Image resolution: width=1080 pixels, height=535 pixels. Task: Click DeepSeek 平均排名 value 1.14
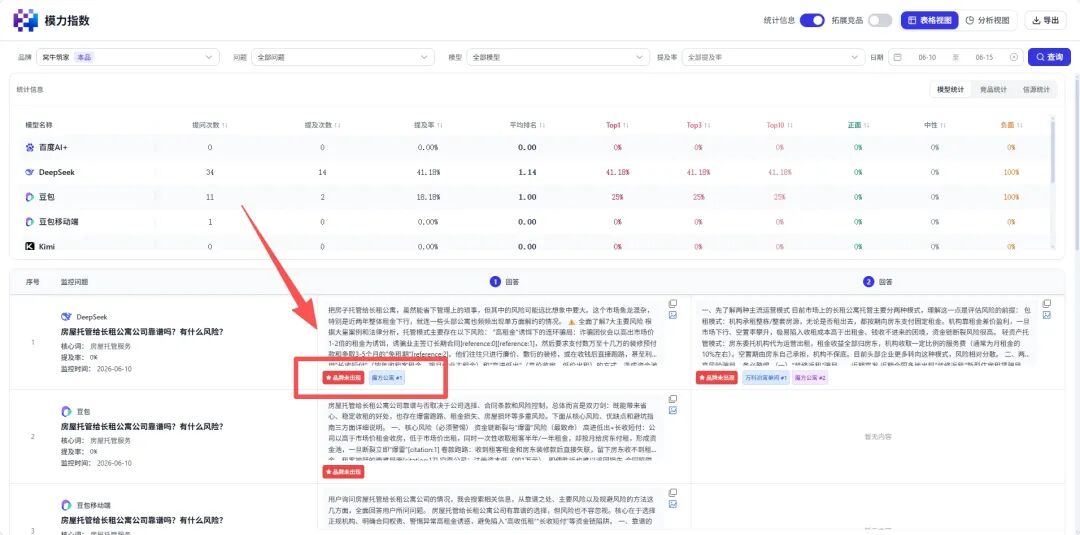[527, 172]
